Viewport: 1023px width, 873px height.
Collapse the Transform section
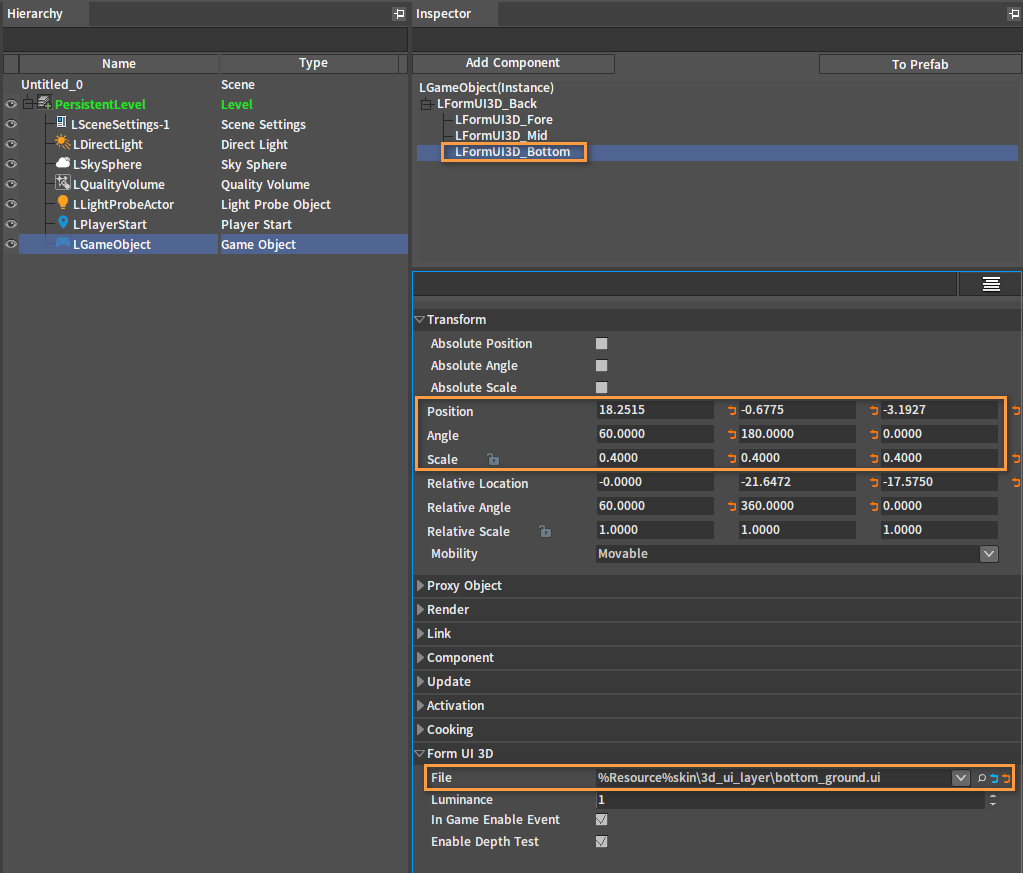420,320
